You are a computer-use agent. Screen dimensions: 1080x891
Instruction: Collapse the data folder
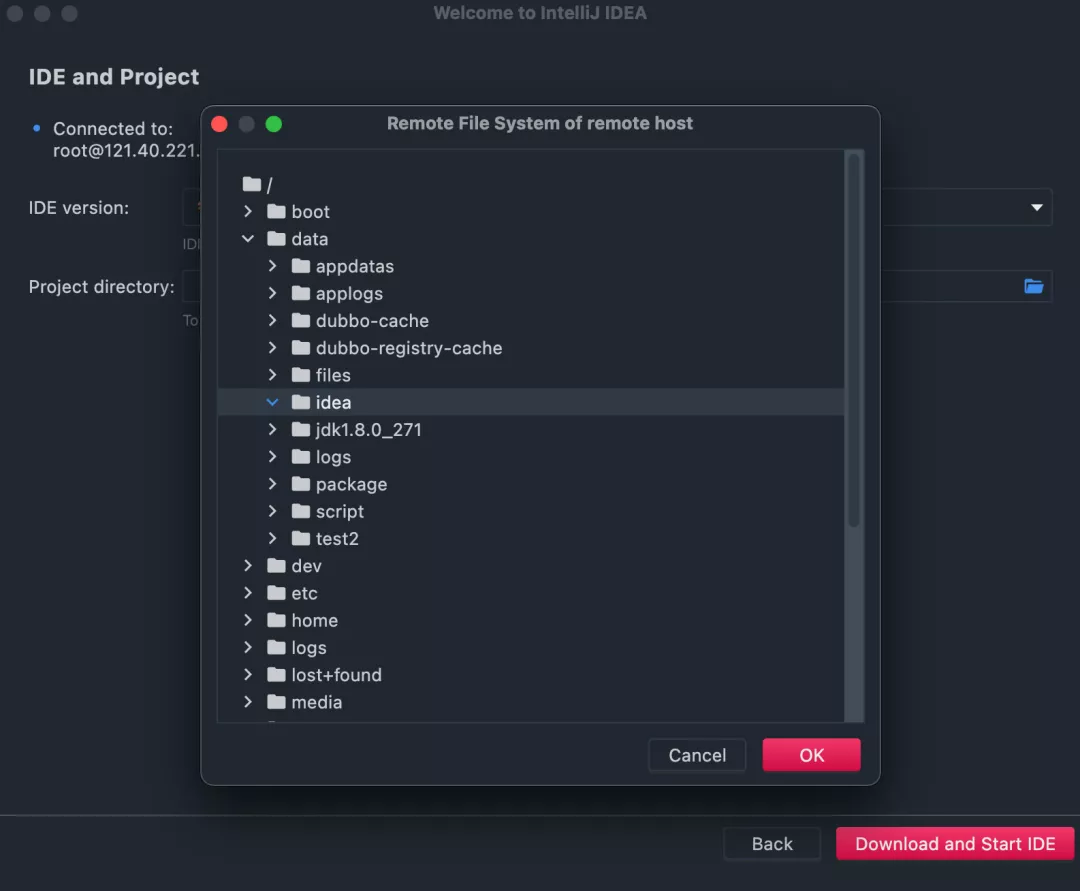(248, 240)
